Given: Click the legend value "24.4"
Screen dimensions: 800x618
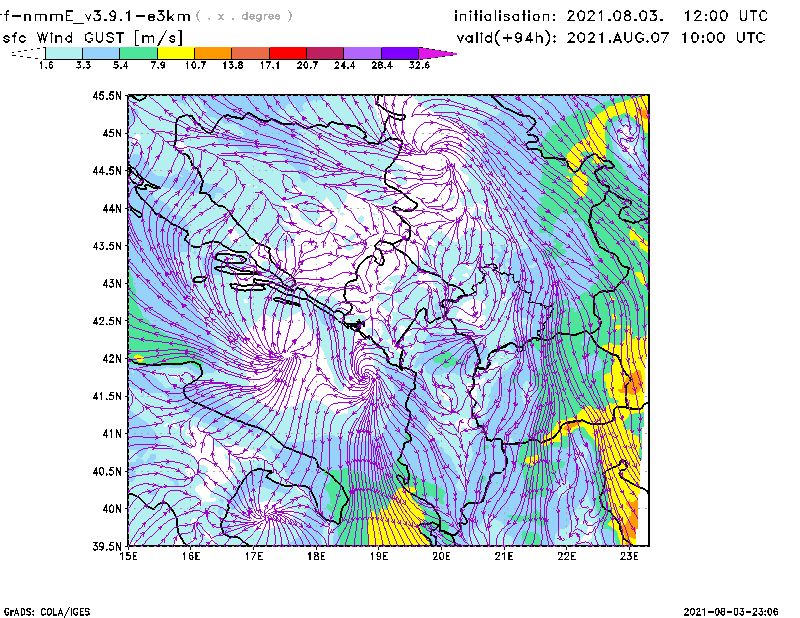Looking at the screenshot, I should click(344, 65).
